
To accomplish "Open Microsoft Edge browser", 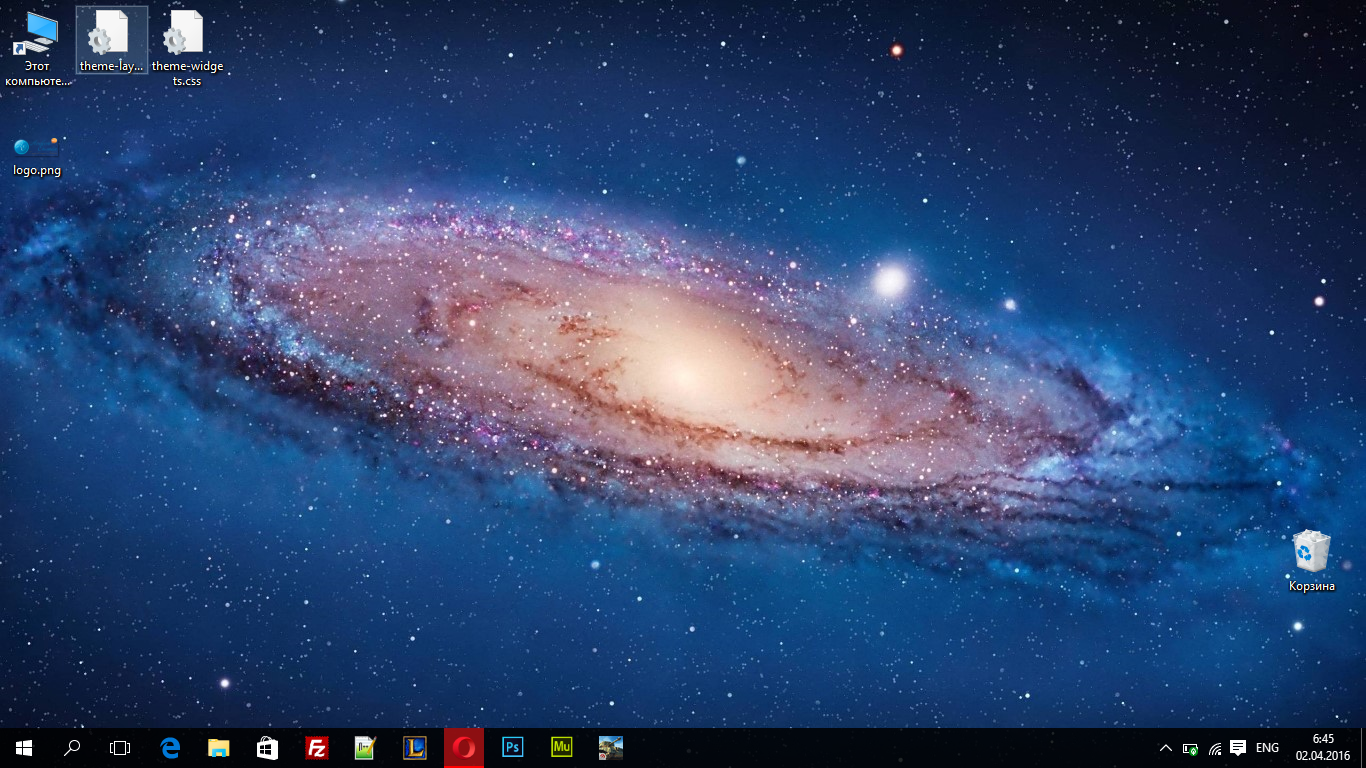I will point(170,747).
